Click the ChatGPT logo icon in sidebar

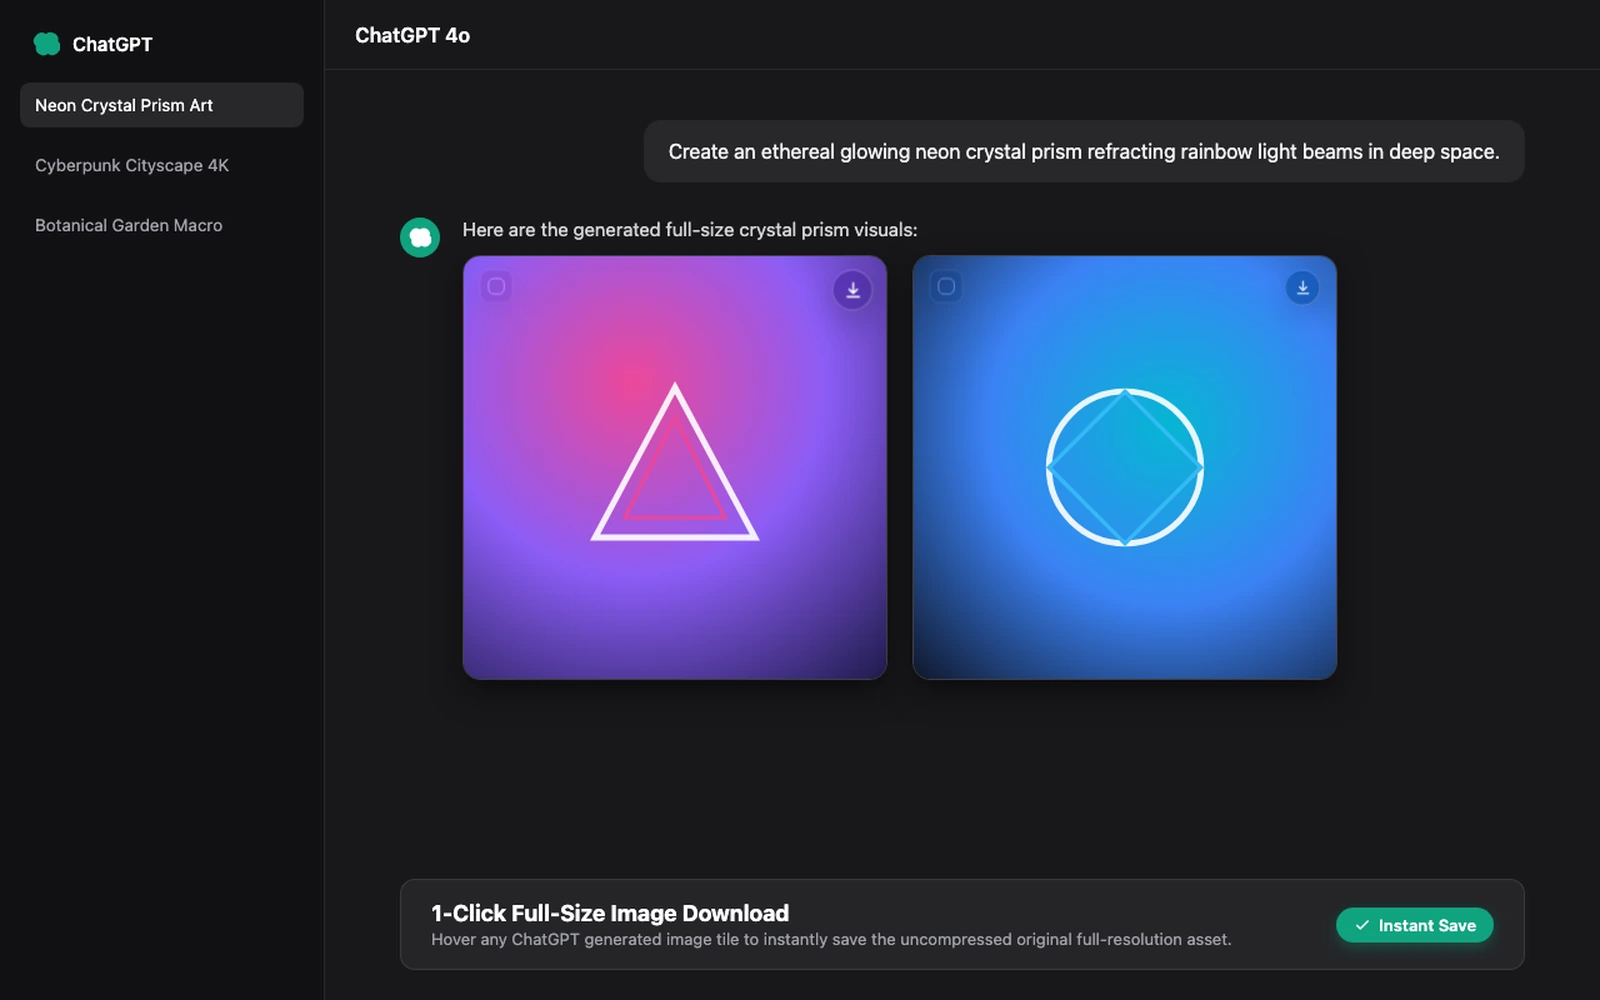coord(47,44)
